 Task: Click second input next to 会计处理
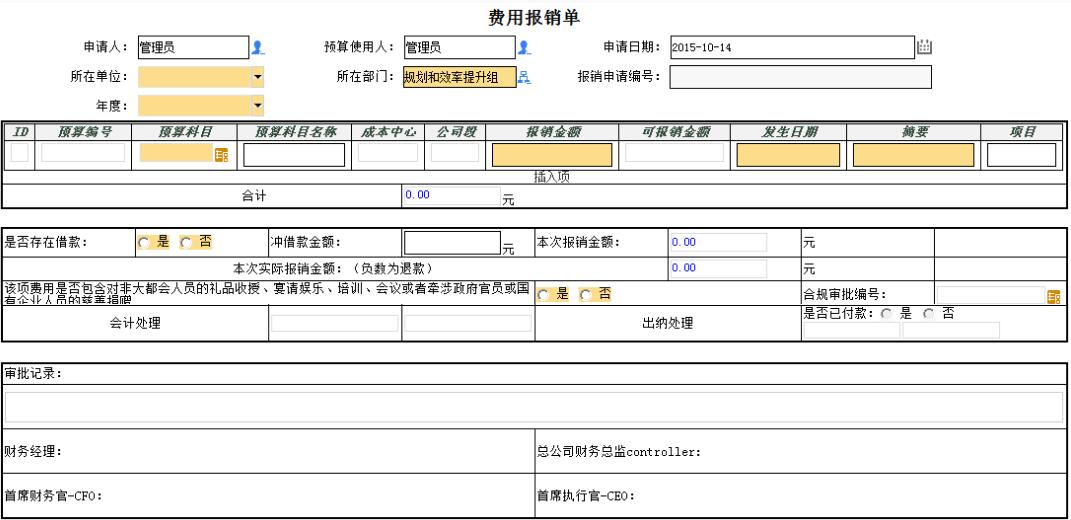coord(468,323)
